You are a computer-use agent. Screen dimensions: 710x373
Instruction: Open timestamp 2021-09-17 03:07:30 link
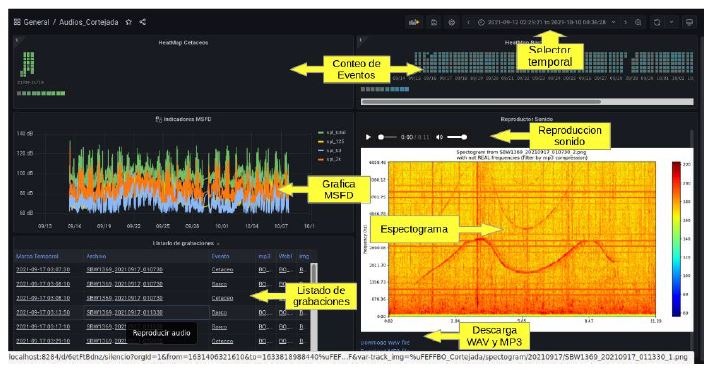tap(43, 270)
